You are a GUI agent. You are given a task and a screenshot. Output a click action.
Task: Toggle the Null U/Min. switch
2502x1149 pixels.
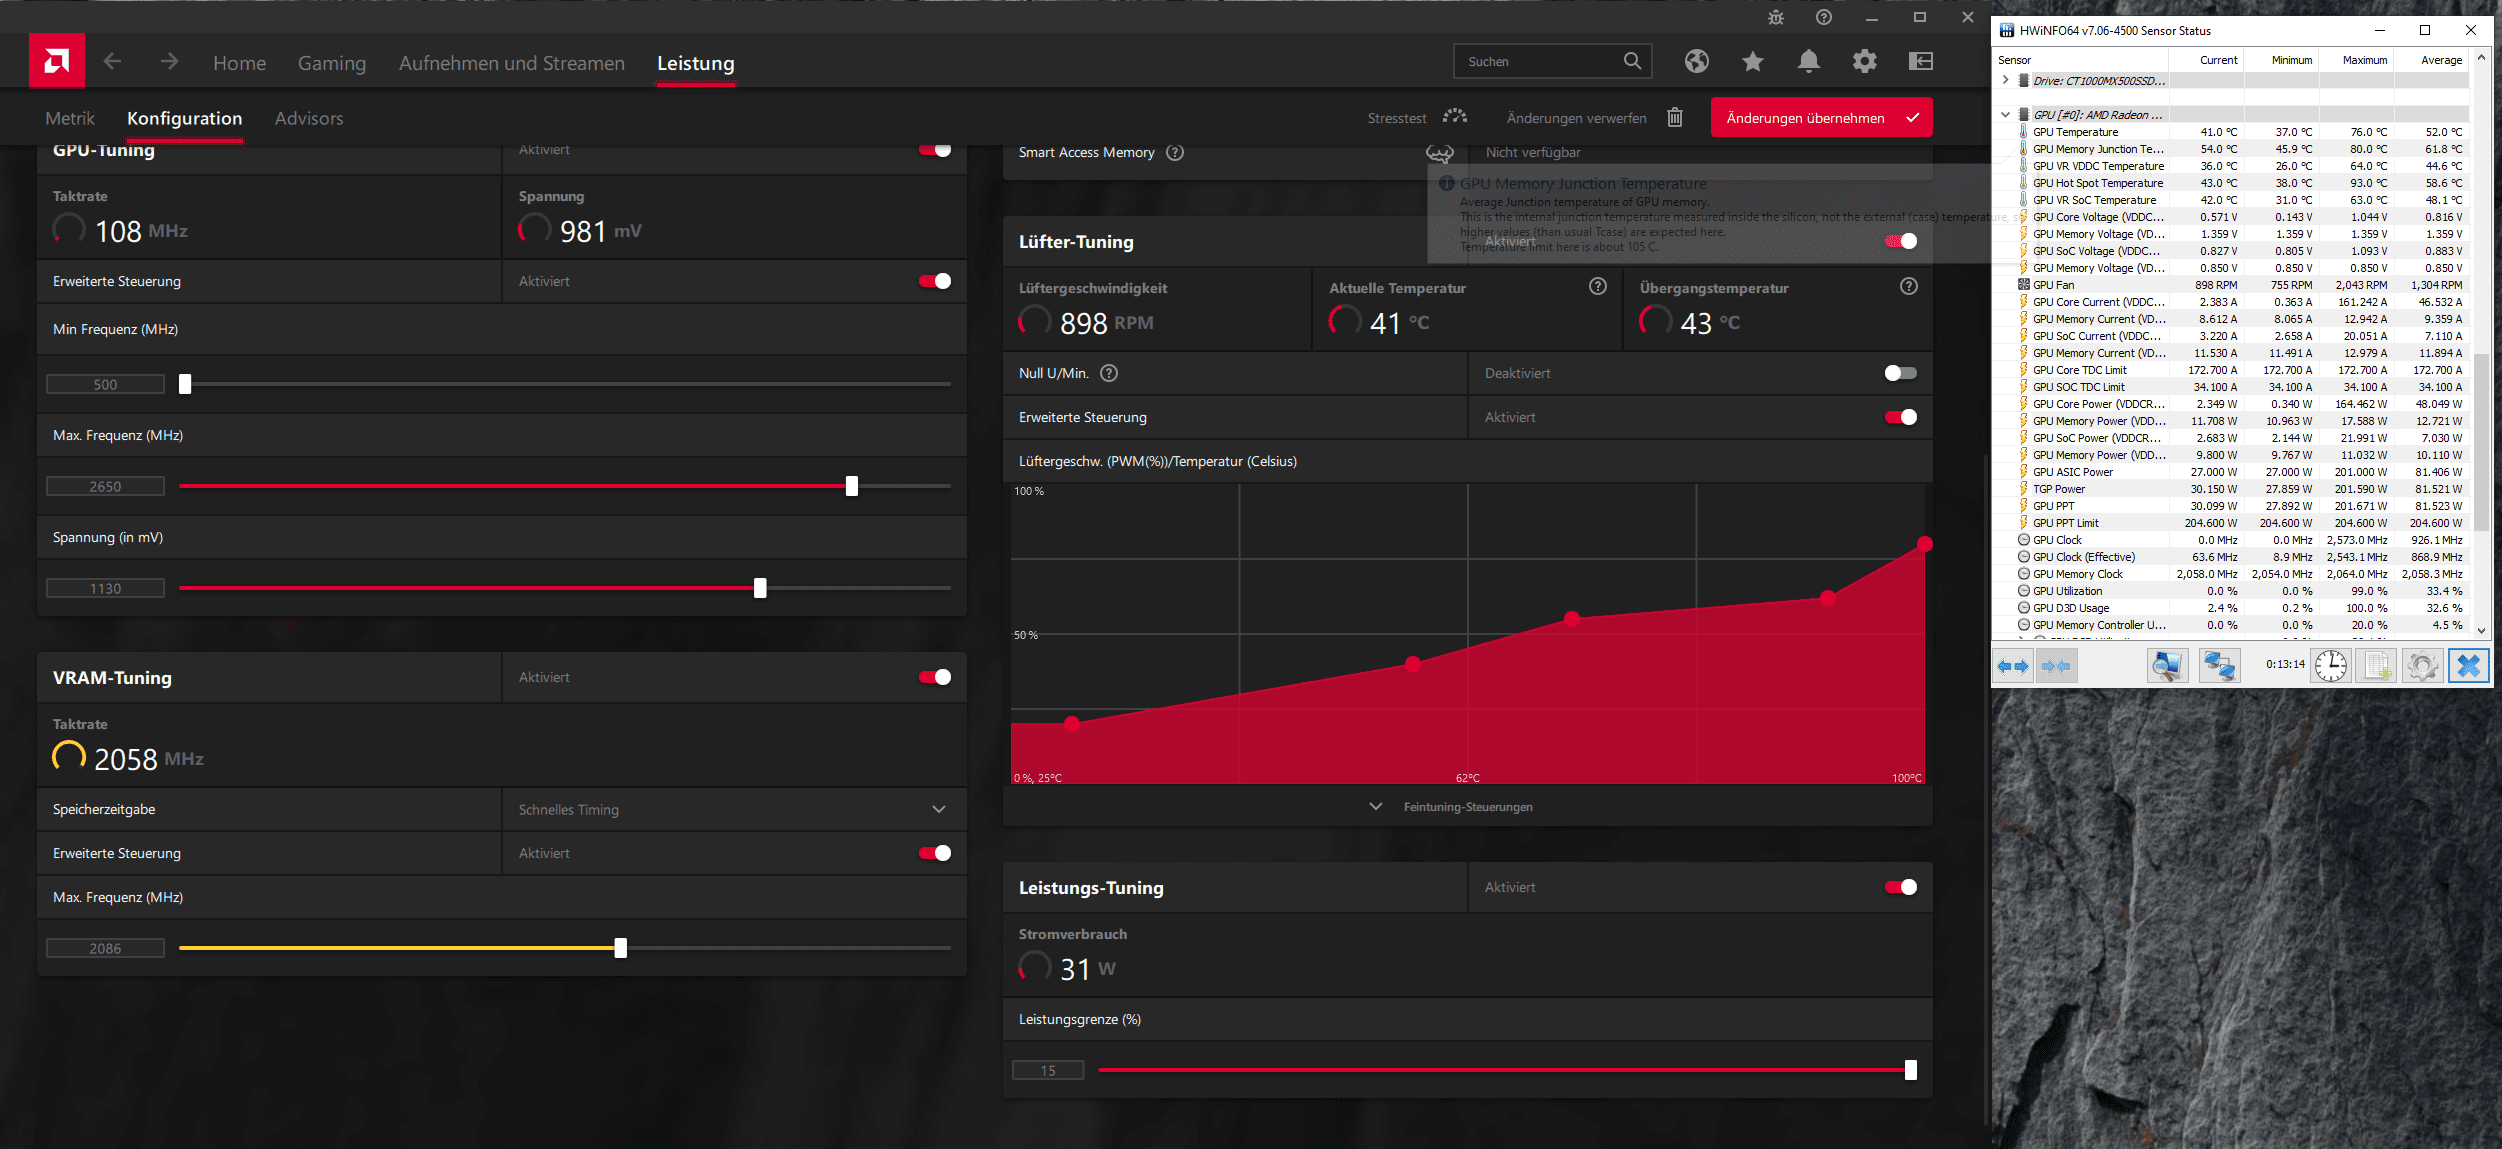tap(1900, 373)
